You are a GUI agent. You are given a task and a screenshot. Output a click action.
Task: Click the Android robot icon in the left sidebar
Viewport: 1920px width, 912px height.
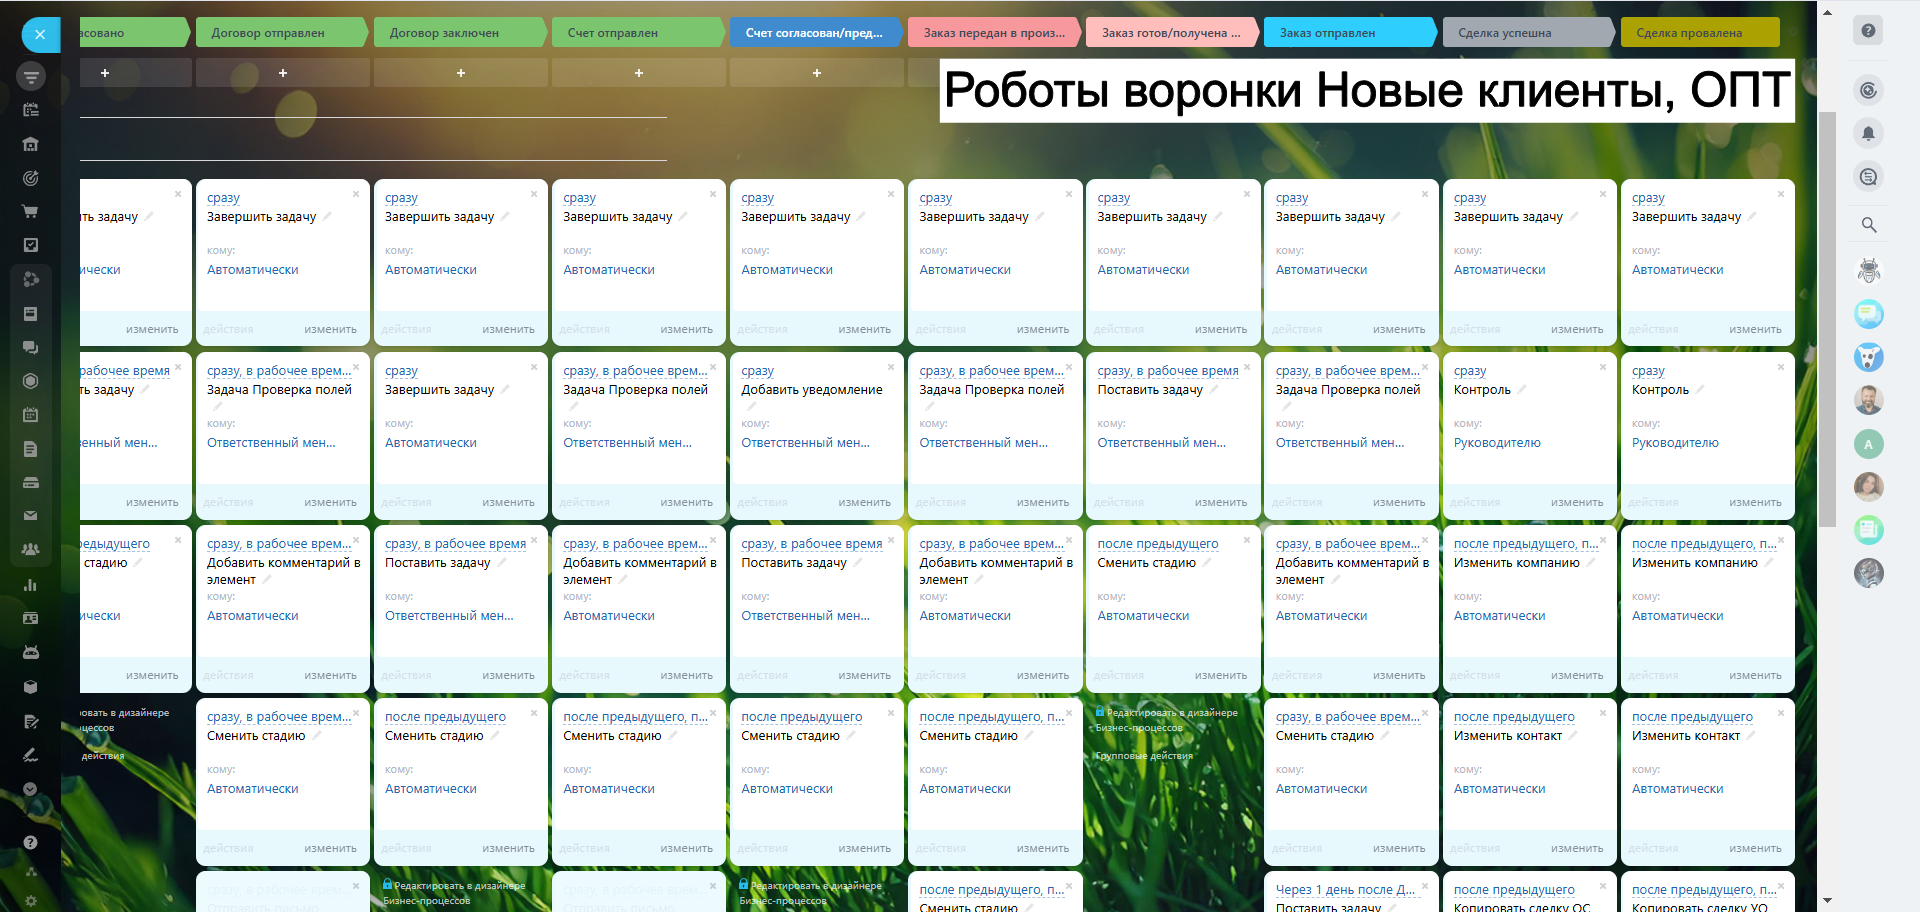point(30,652)
